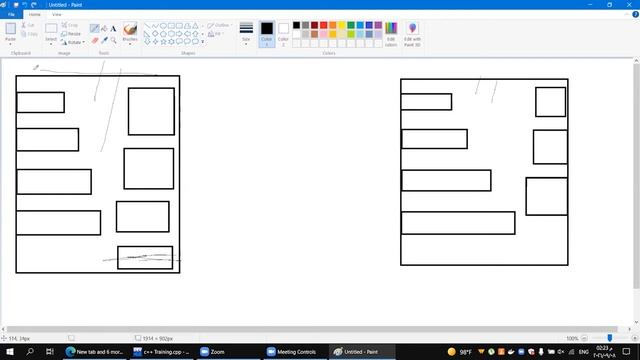
Task: Choose the Oval shape
Action: (163, 26)
